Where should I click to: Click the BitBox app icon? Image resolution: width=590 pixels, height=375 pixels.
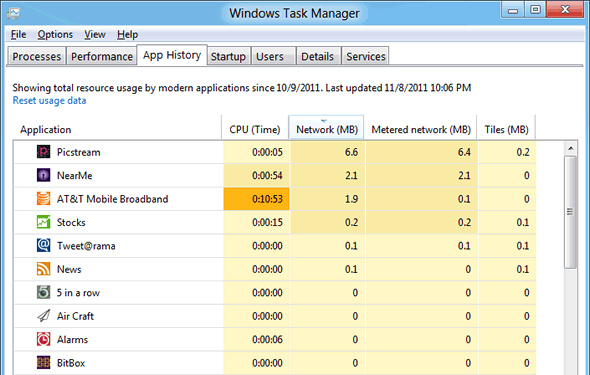pyautogui.click(x=43, y=363)
